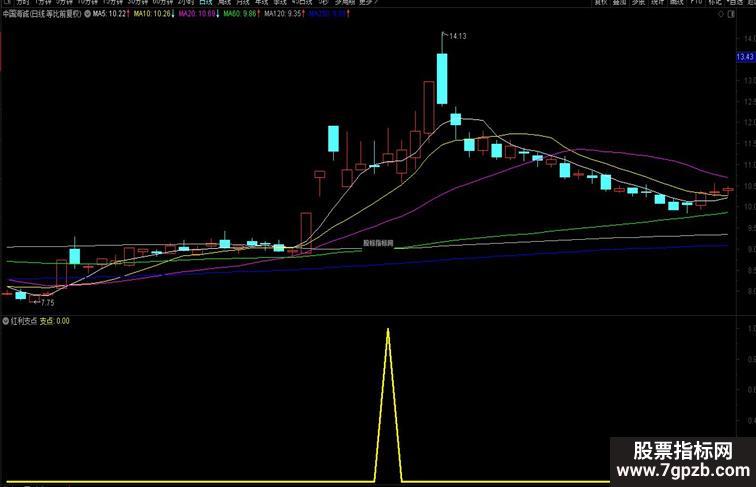Open the 多周期 multi-period view
The height and width of the screenshot is (487, 756).
tap(345, 2)
